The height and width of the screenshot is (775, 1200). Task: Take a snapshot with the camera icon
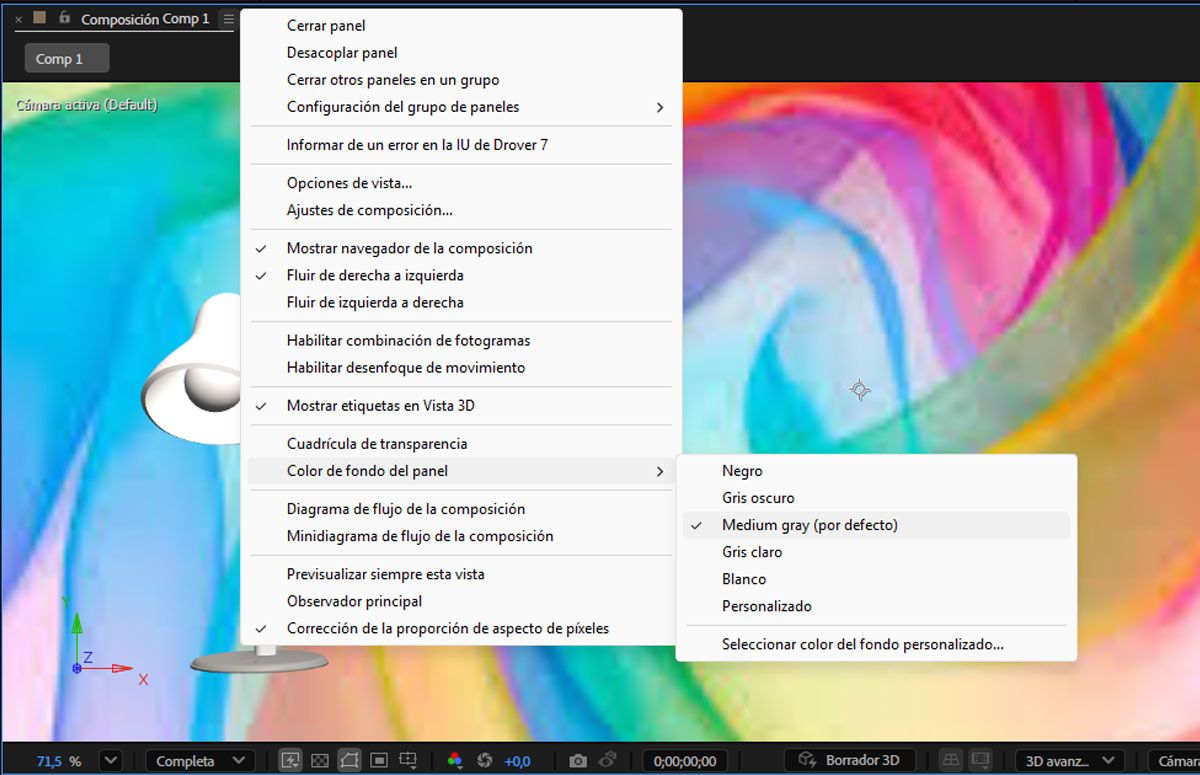[578, 760]
